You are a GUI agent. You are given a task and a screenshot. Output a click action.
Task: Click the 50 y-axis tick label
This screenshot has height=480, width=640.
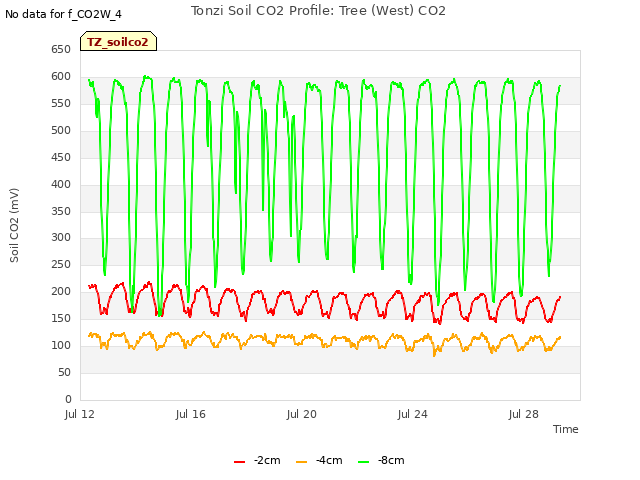64,372
